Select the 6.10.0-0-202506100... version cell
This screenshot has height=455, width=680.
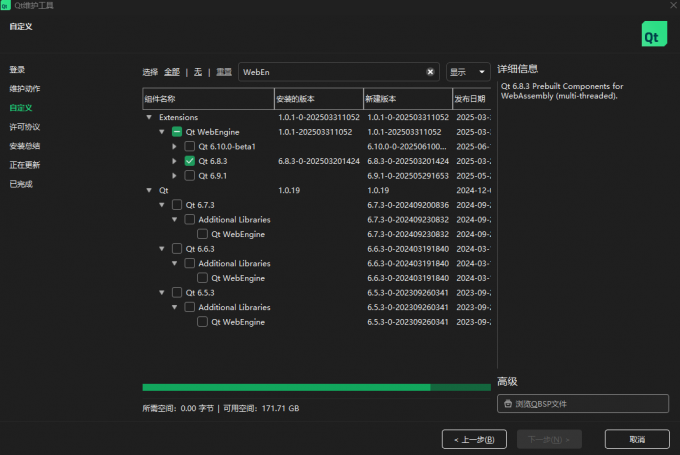pyautogui.click(x=406, y=147)
